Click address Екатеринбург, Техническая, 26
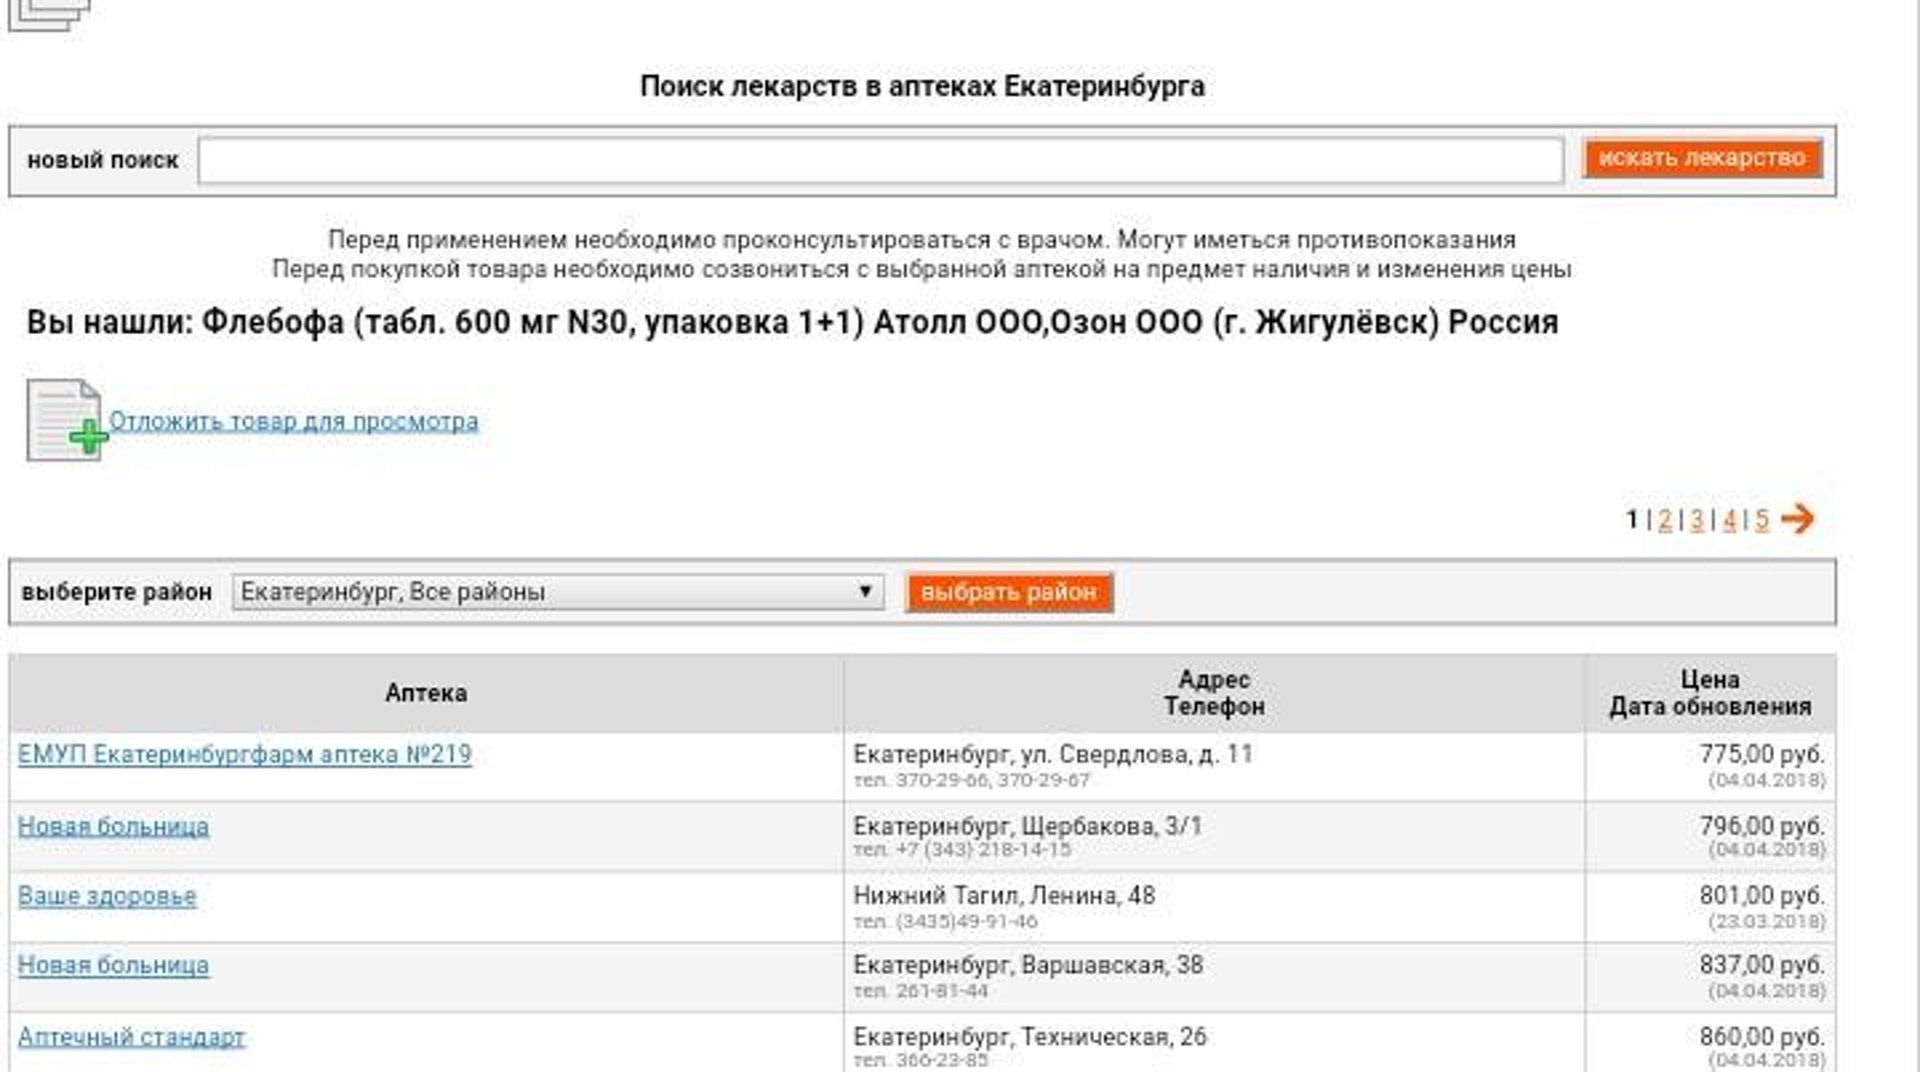The width and height of the screenshot is (1920, 1072). coord(1030,1037)
